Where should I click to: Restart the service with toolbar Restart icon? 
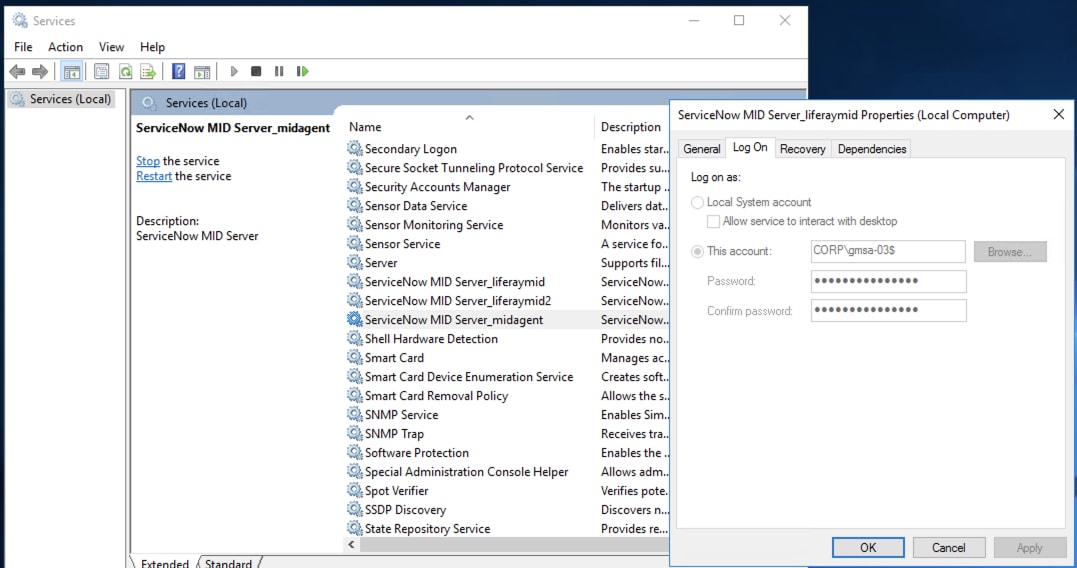(302, 71)
